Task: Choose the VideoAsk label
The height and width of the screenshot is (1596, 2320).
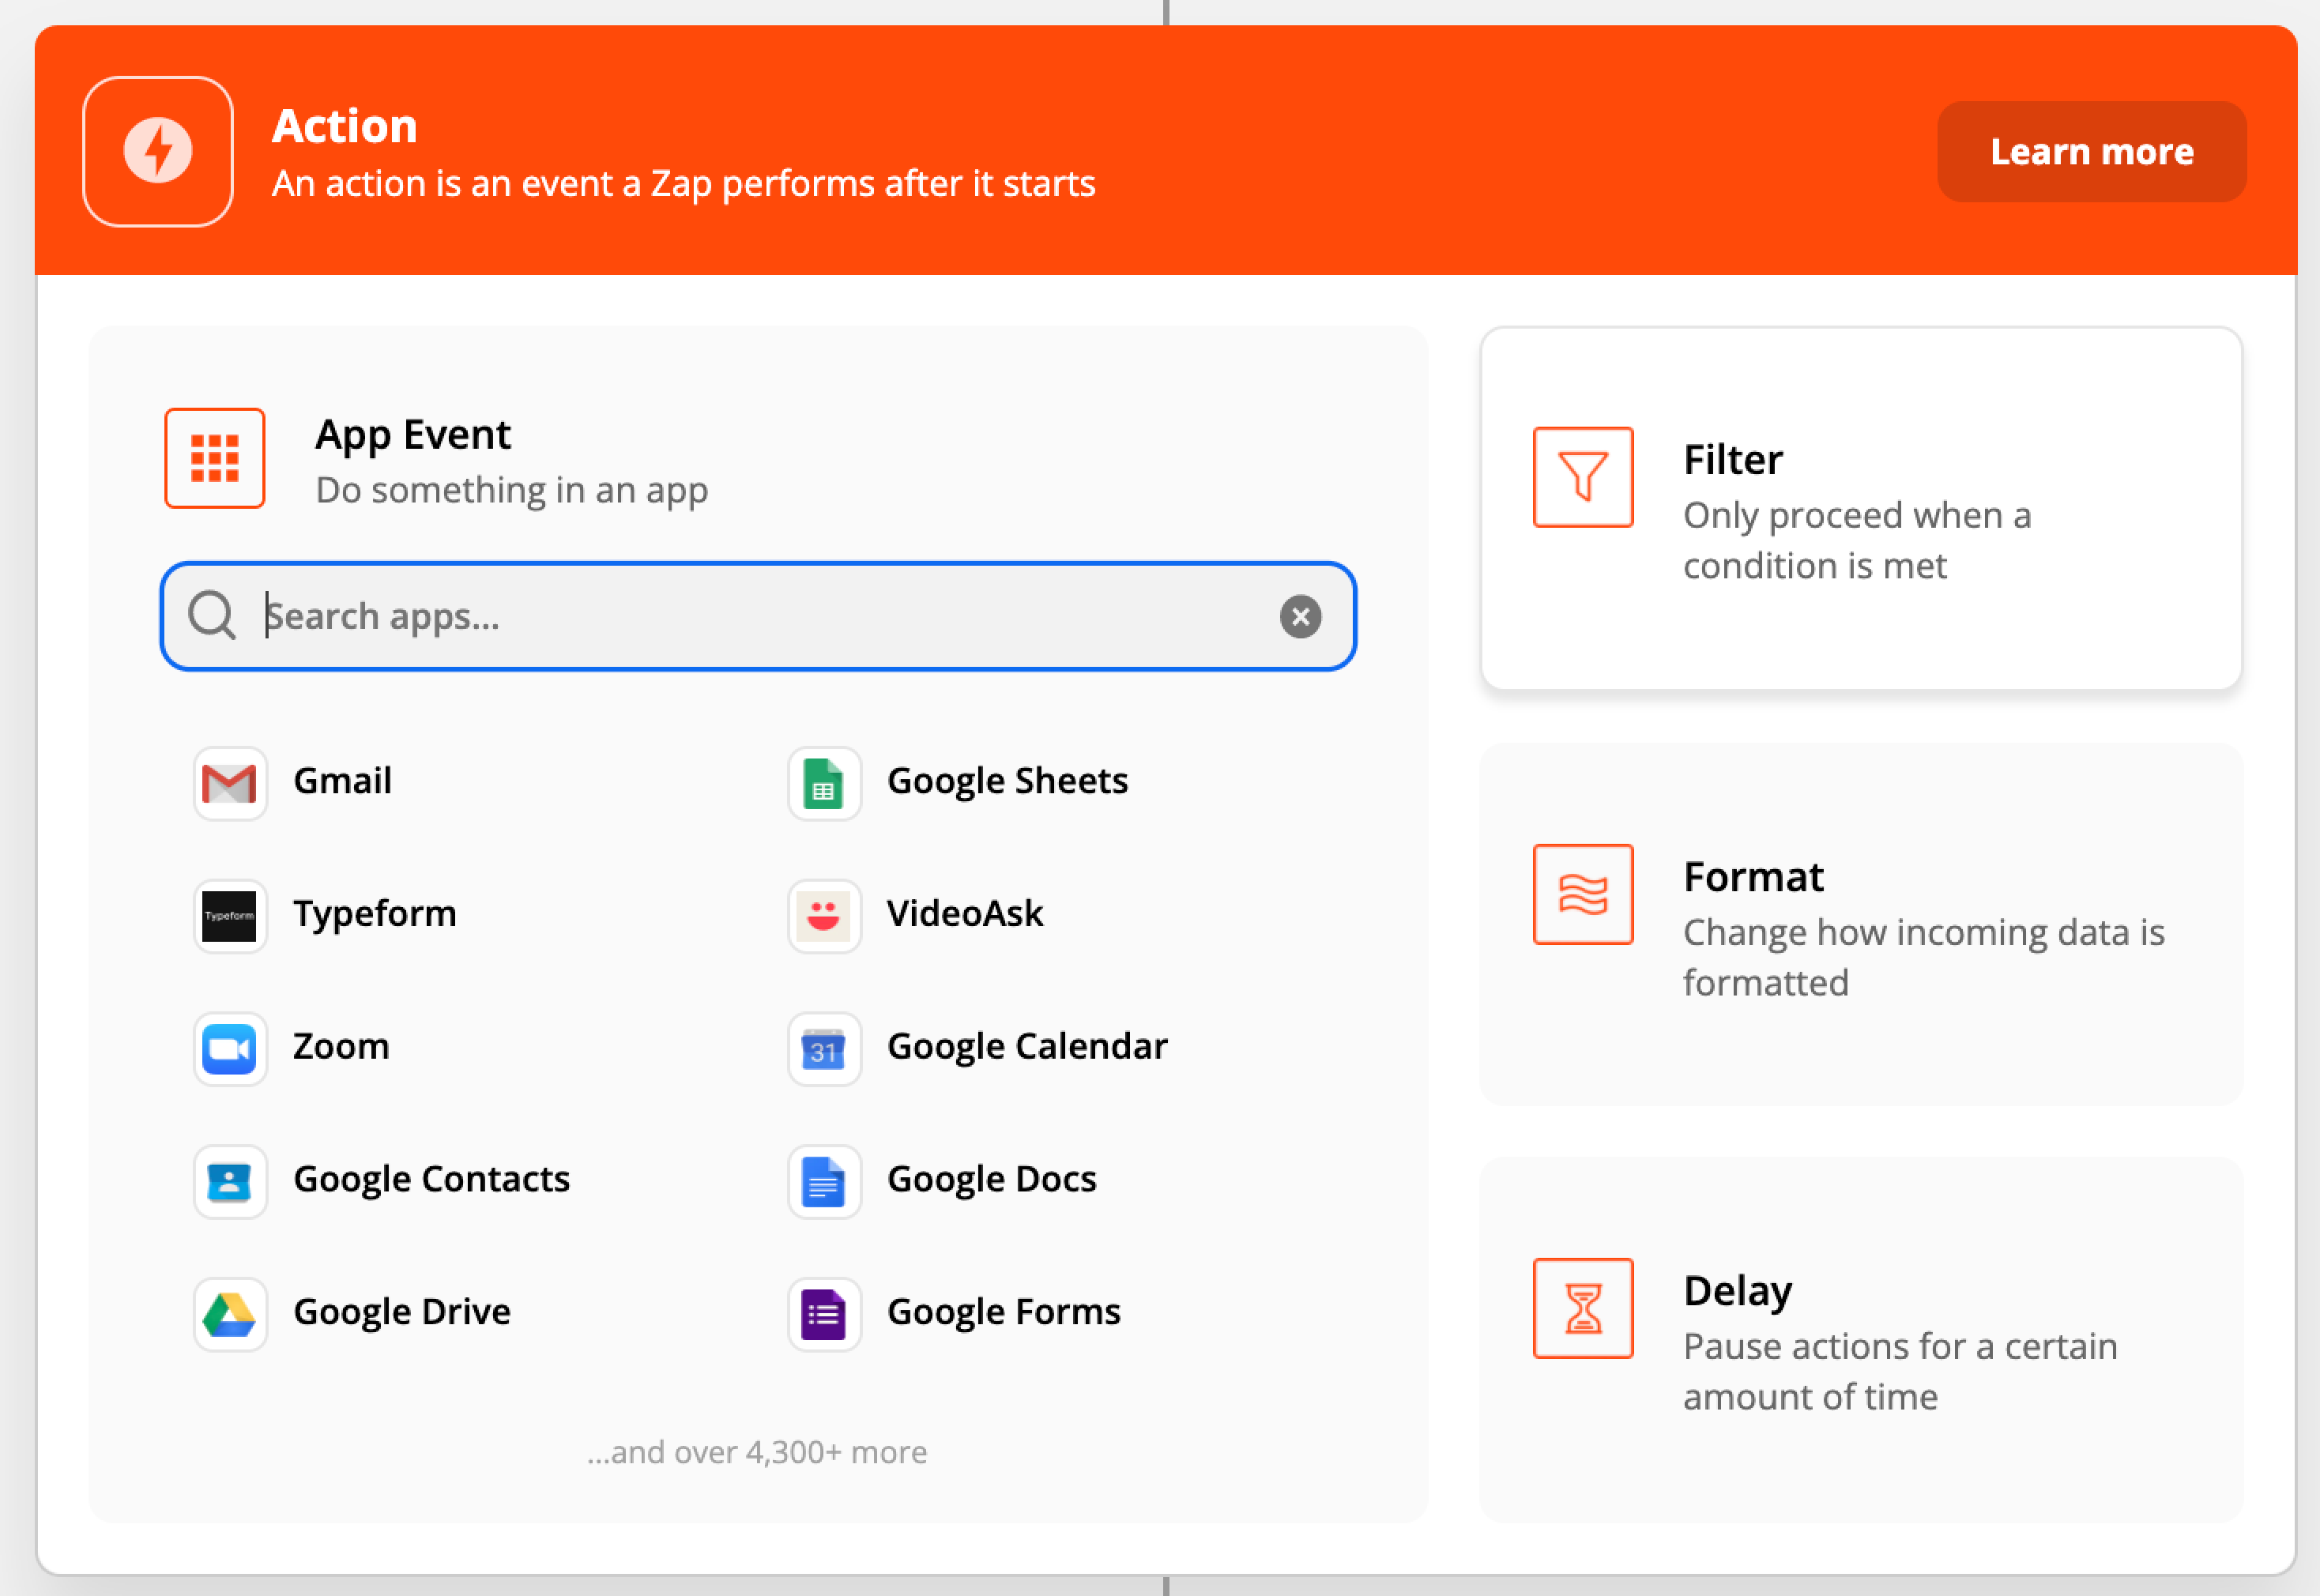Action: coord(965,914)
